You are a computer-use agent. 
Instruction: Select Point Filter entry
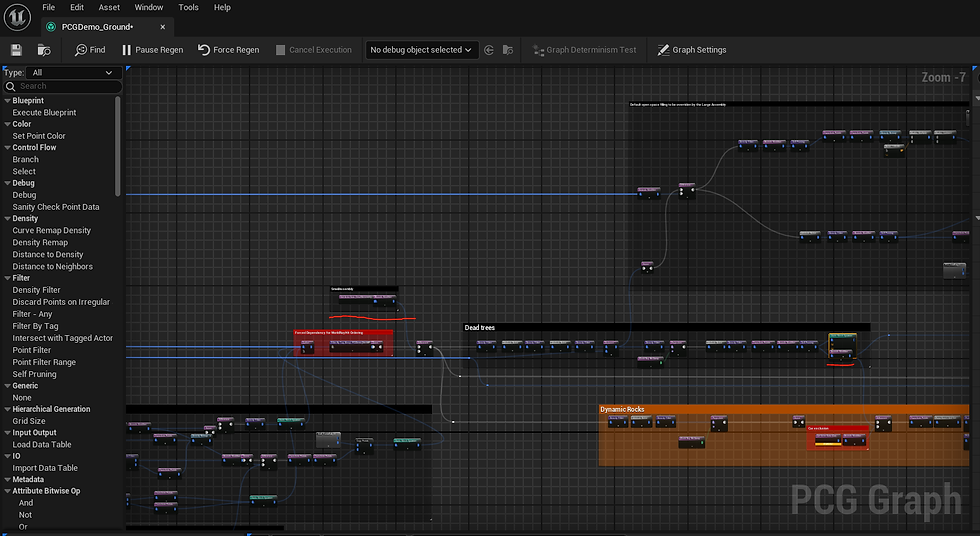[x=31, y=350]
